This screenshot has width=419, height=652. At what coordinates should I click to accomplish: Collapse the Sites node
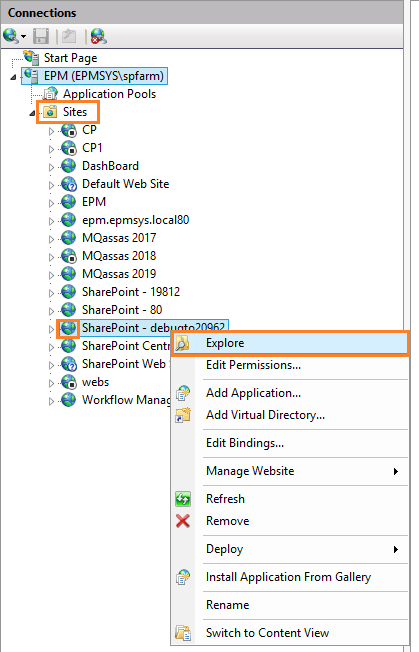click(x=32, y=113)
